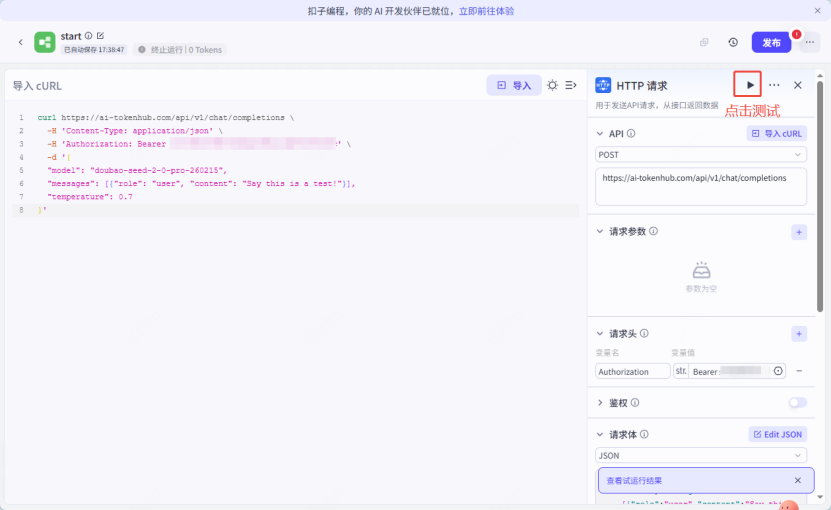
Task: Open the POST method dropdown
Action: click(701, 155)
